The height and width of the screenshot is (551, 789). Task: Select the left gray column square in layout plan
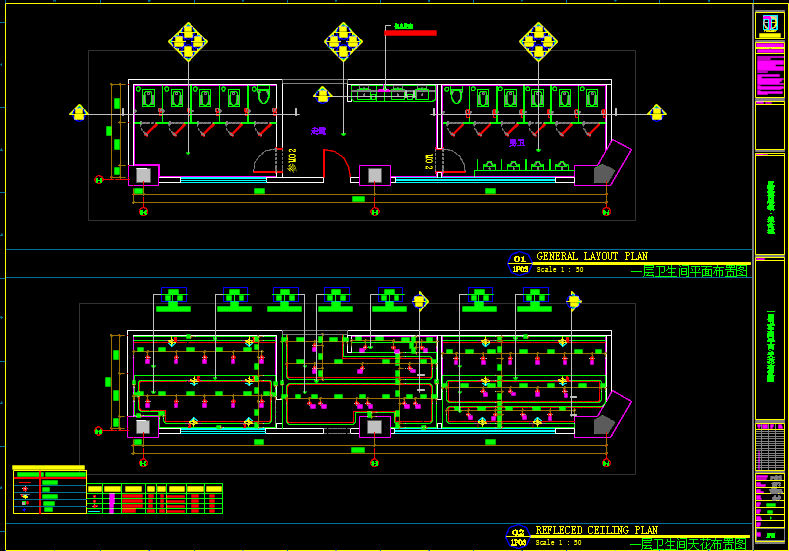click(x=143, y=175)
